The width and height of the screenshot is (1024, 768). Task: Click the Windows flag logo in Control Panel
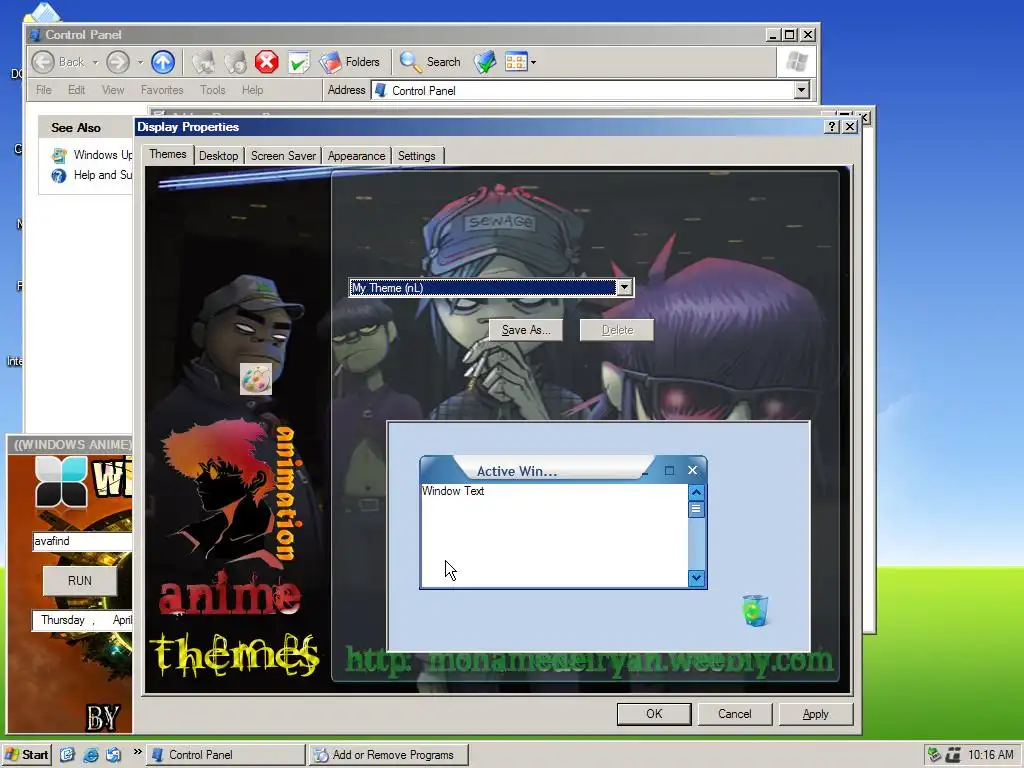796,62
